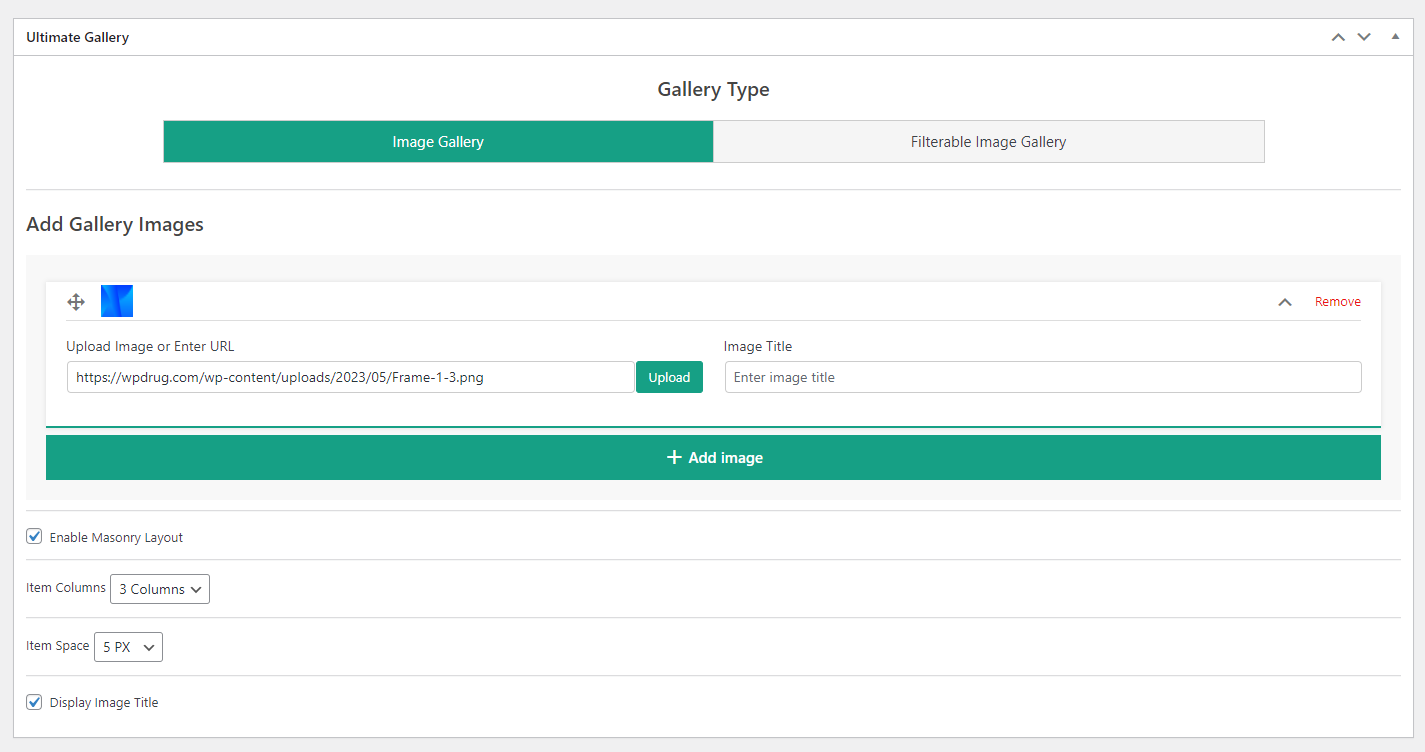Click the Item Columns label
This screenshot has width=1425, height=752.
(66, 588)
